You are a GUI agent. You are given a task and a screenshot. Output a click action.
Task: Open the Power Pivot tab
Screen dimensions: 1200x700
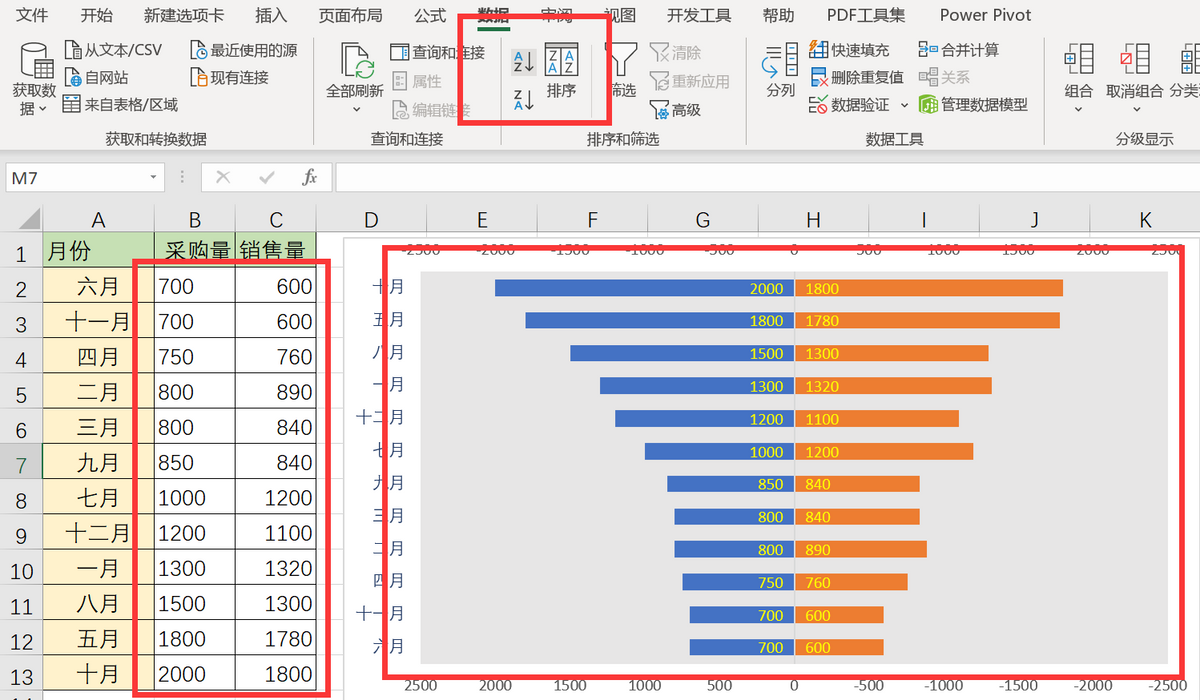click(985, 15)
